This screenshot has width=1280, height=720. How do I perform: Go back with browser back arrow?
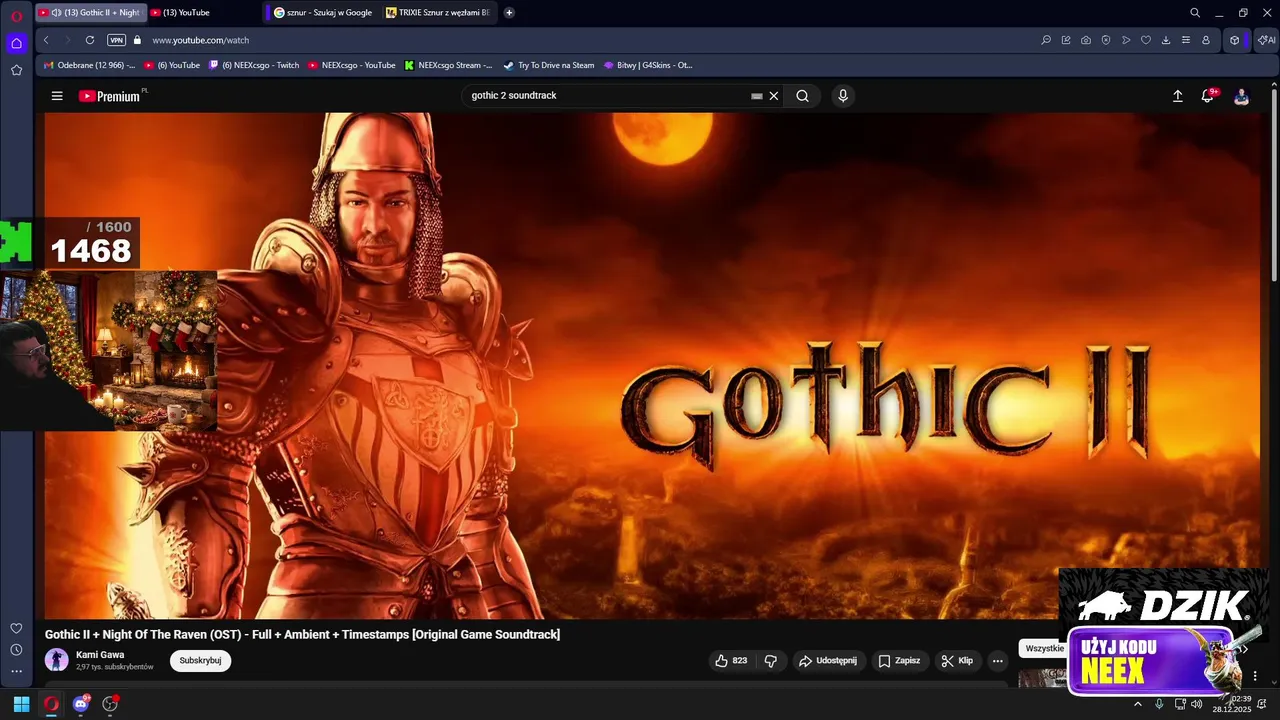(x=46, y=40)
